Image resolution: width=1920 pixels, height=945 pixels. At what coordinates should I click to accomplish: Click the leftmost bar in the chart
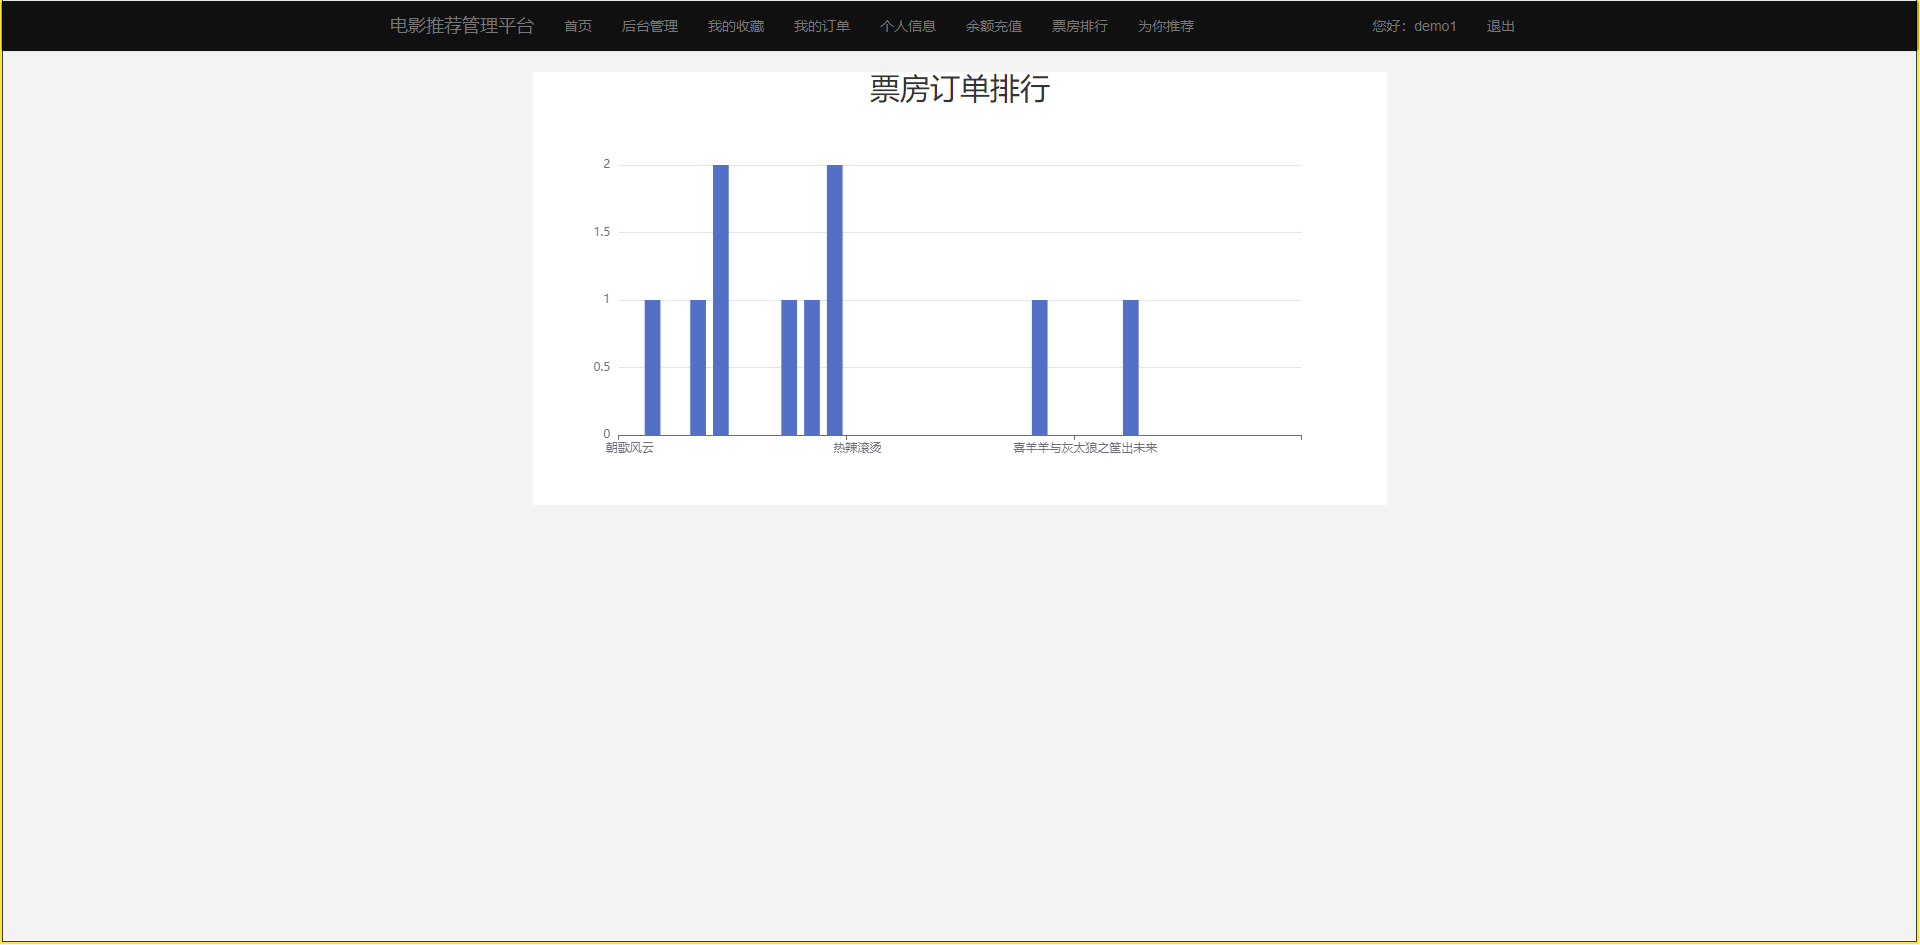pyautogui.click(x=653, y=367)
